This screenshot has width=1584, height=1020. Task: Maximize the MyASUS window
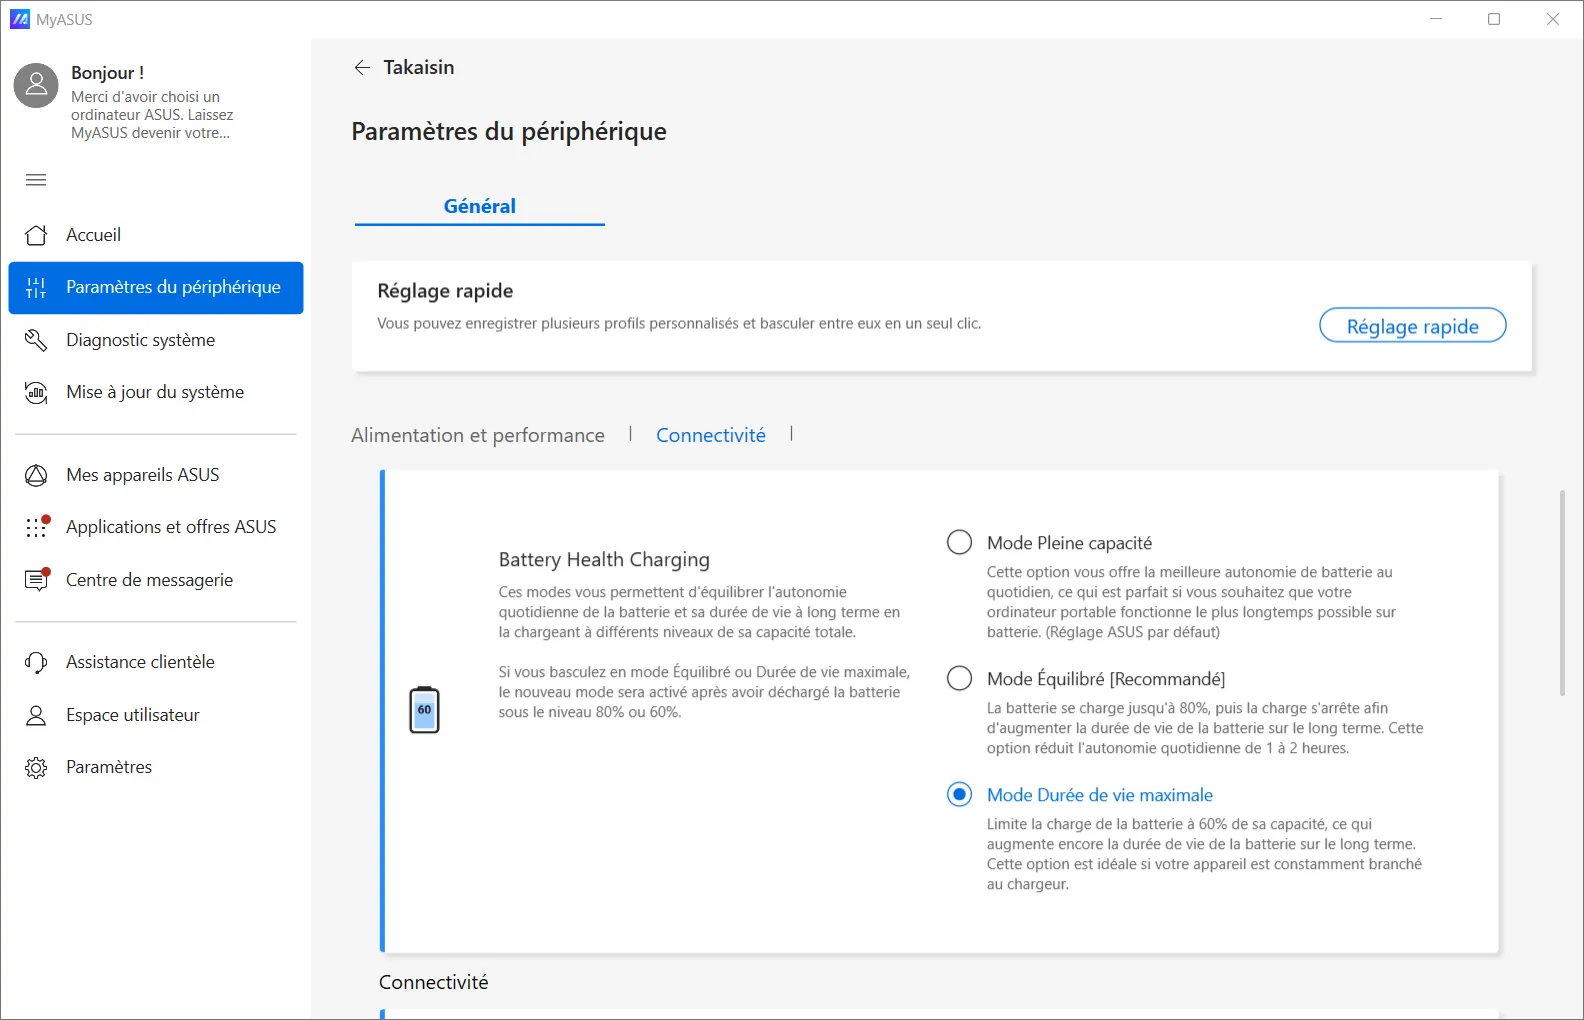(x=1494, y=19)
